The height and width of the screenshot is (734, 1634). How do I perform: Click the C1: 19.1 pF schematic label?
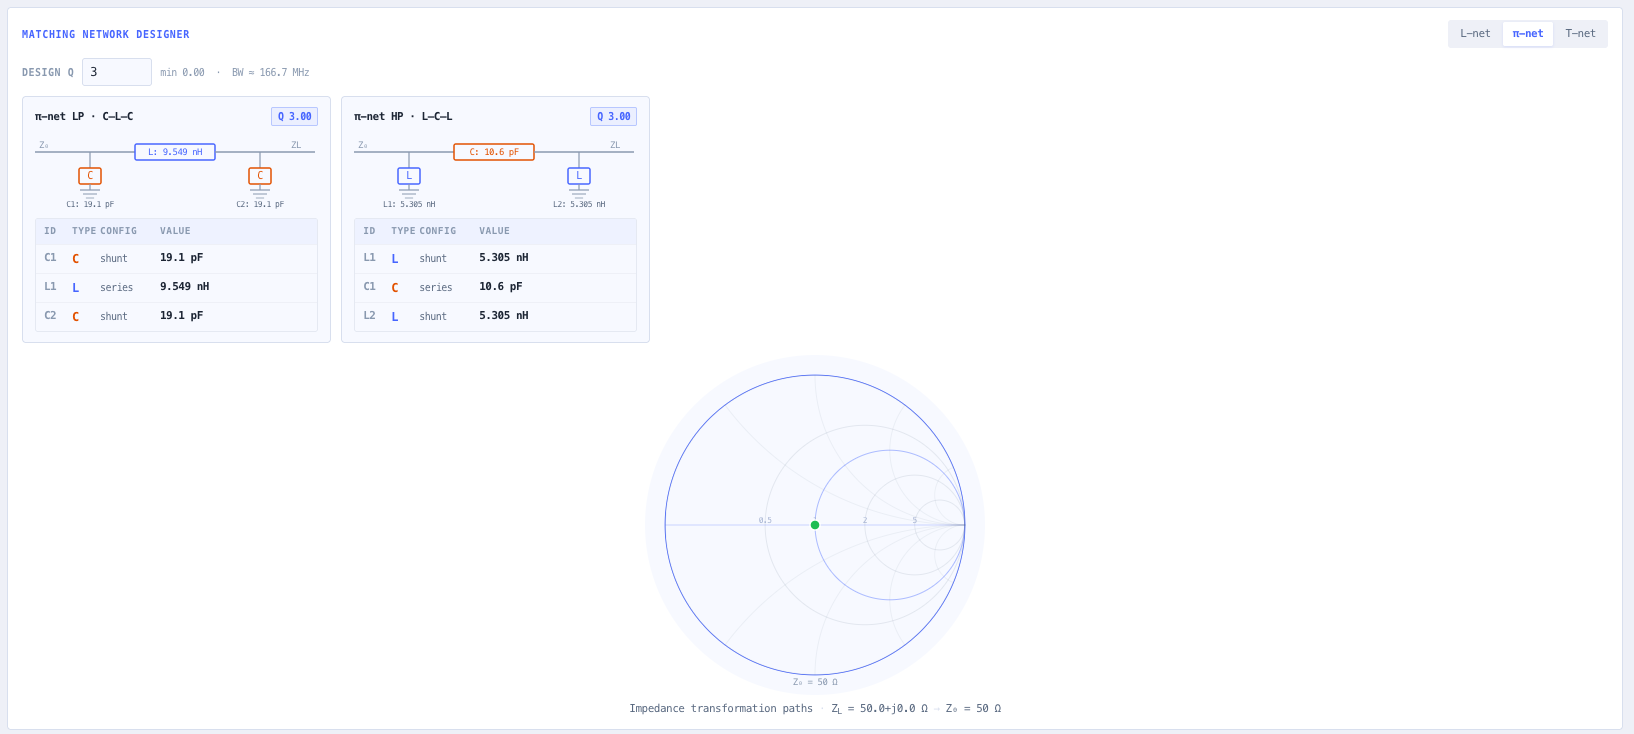(x=90, y=204)
